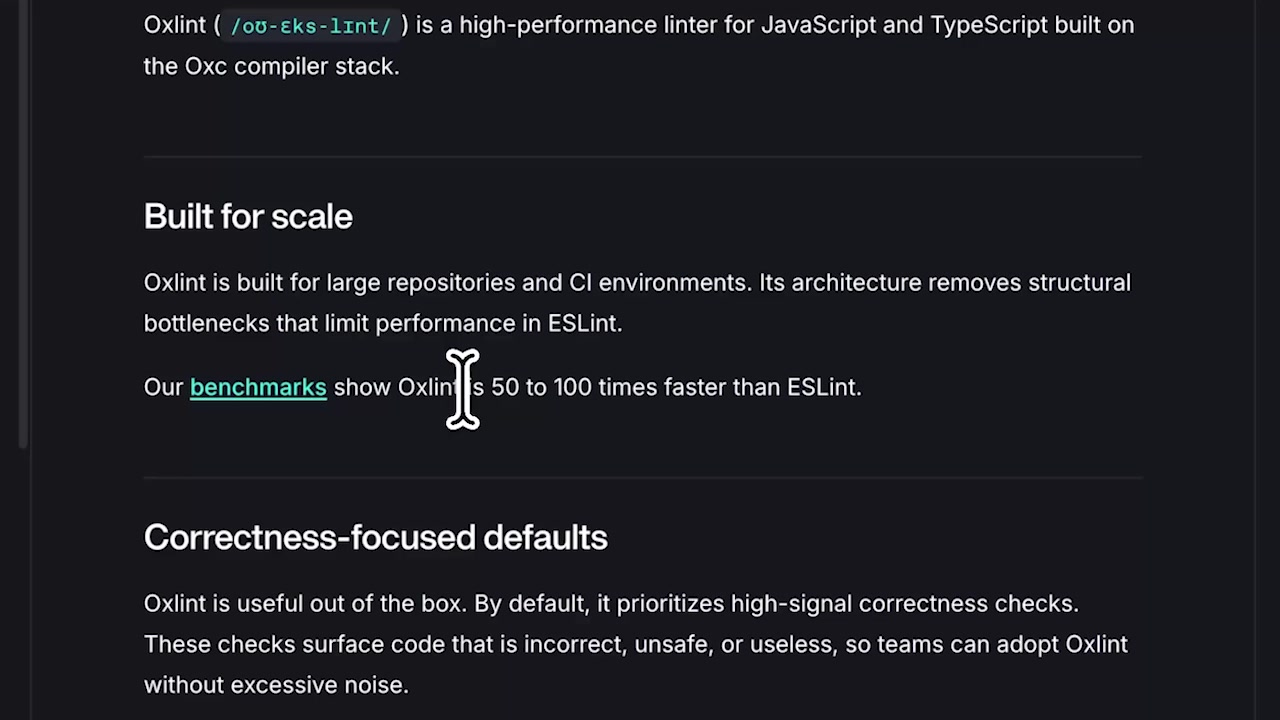
Task: Select the pronunciation code snippet /oʊ-ɛks-lɪnt/
Action: [310, 25]
